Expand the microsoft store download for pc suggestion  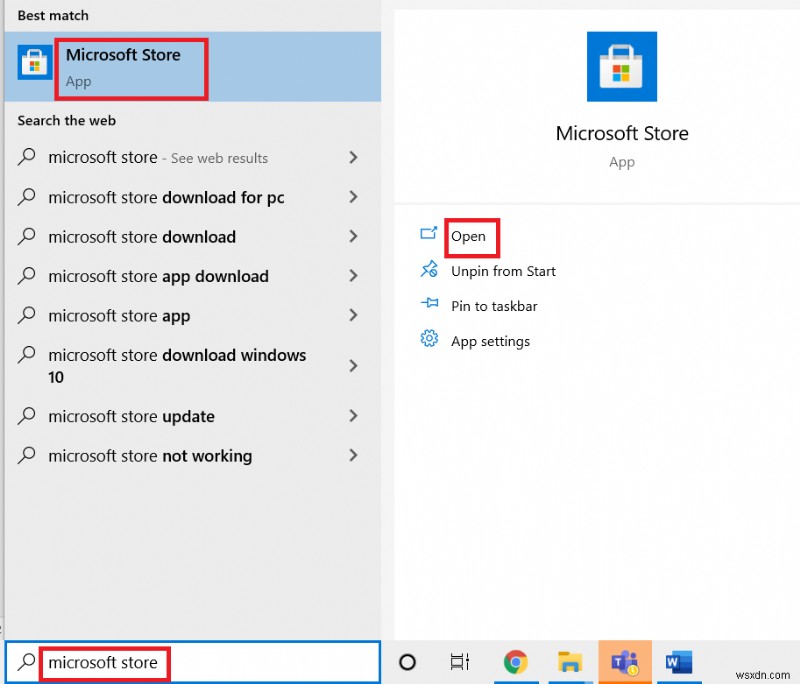click(x=353, y=197)
